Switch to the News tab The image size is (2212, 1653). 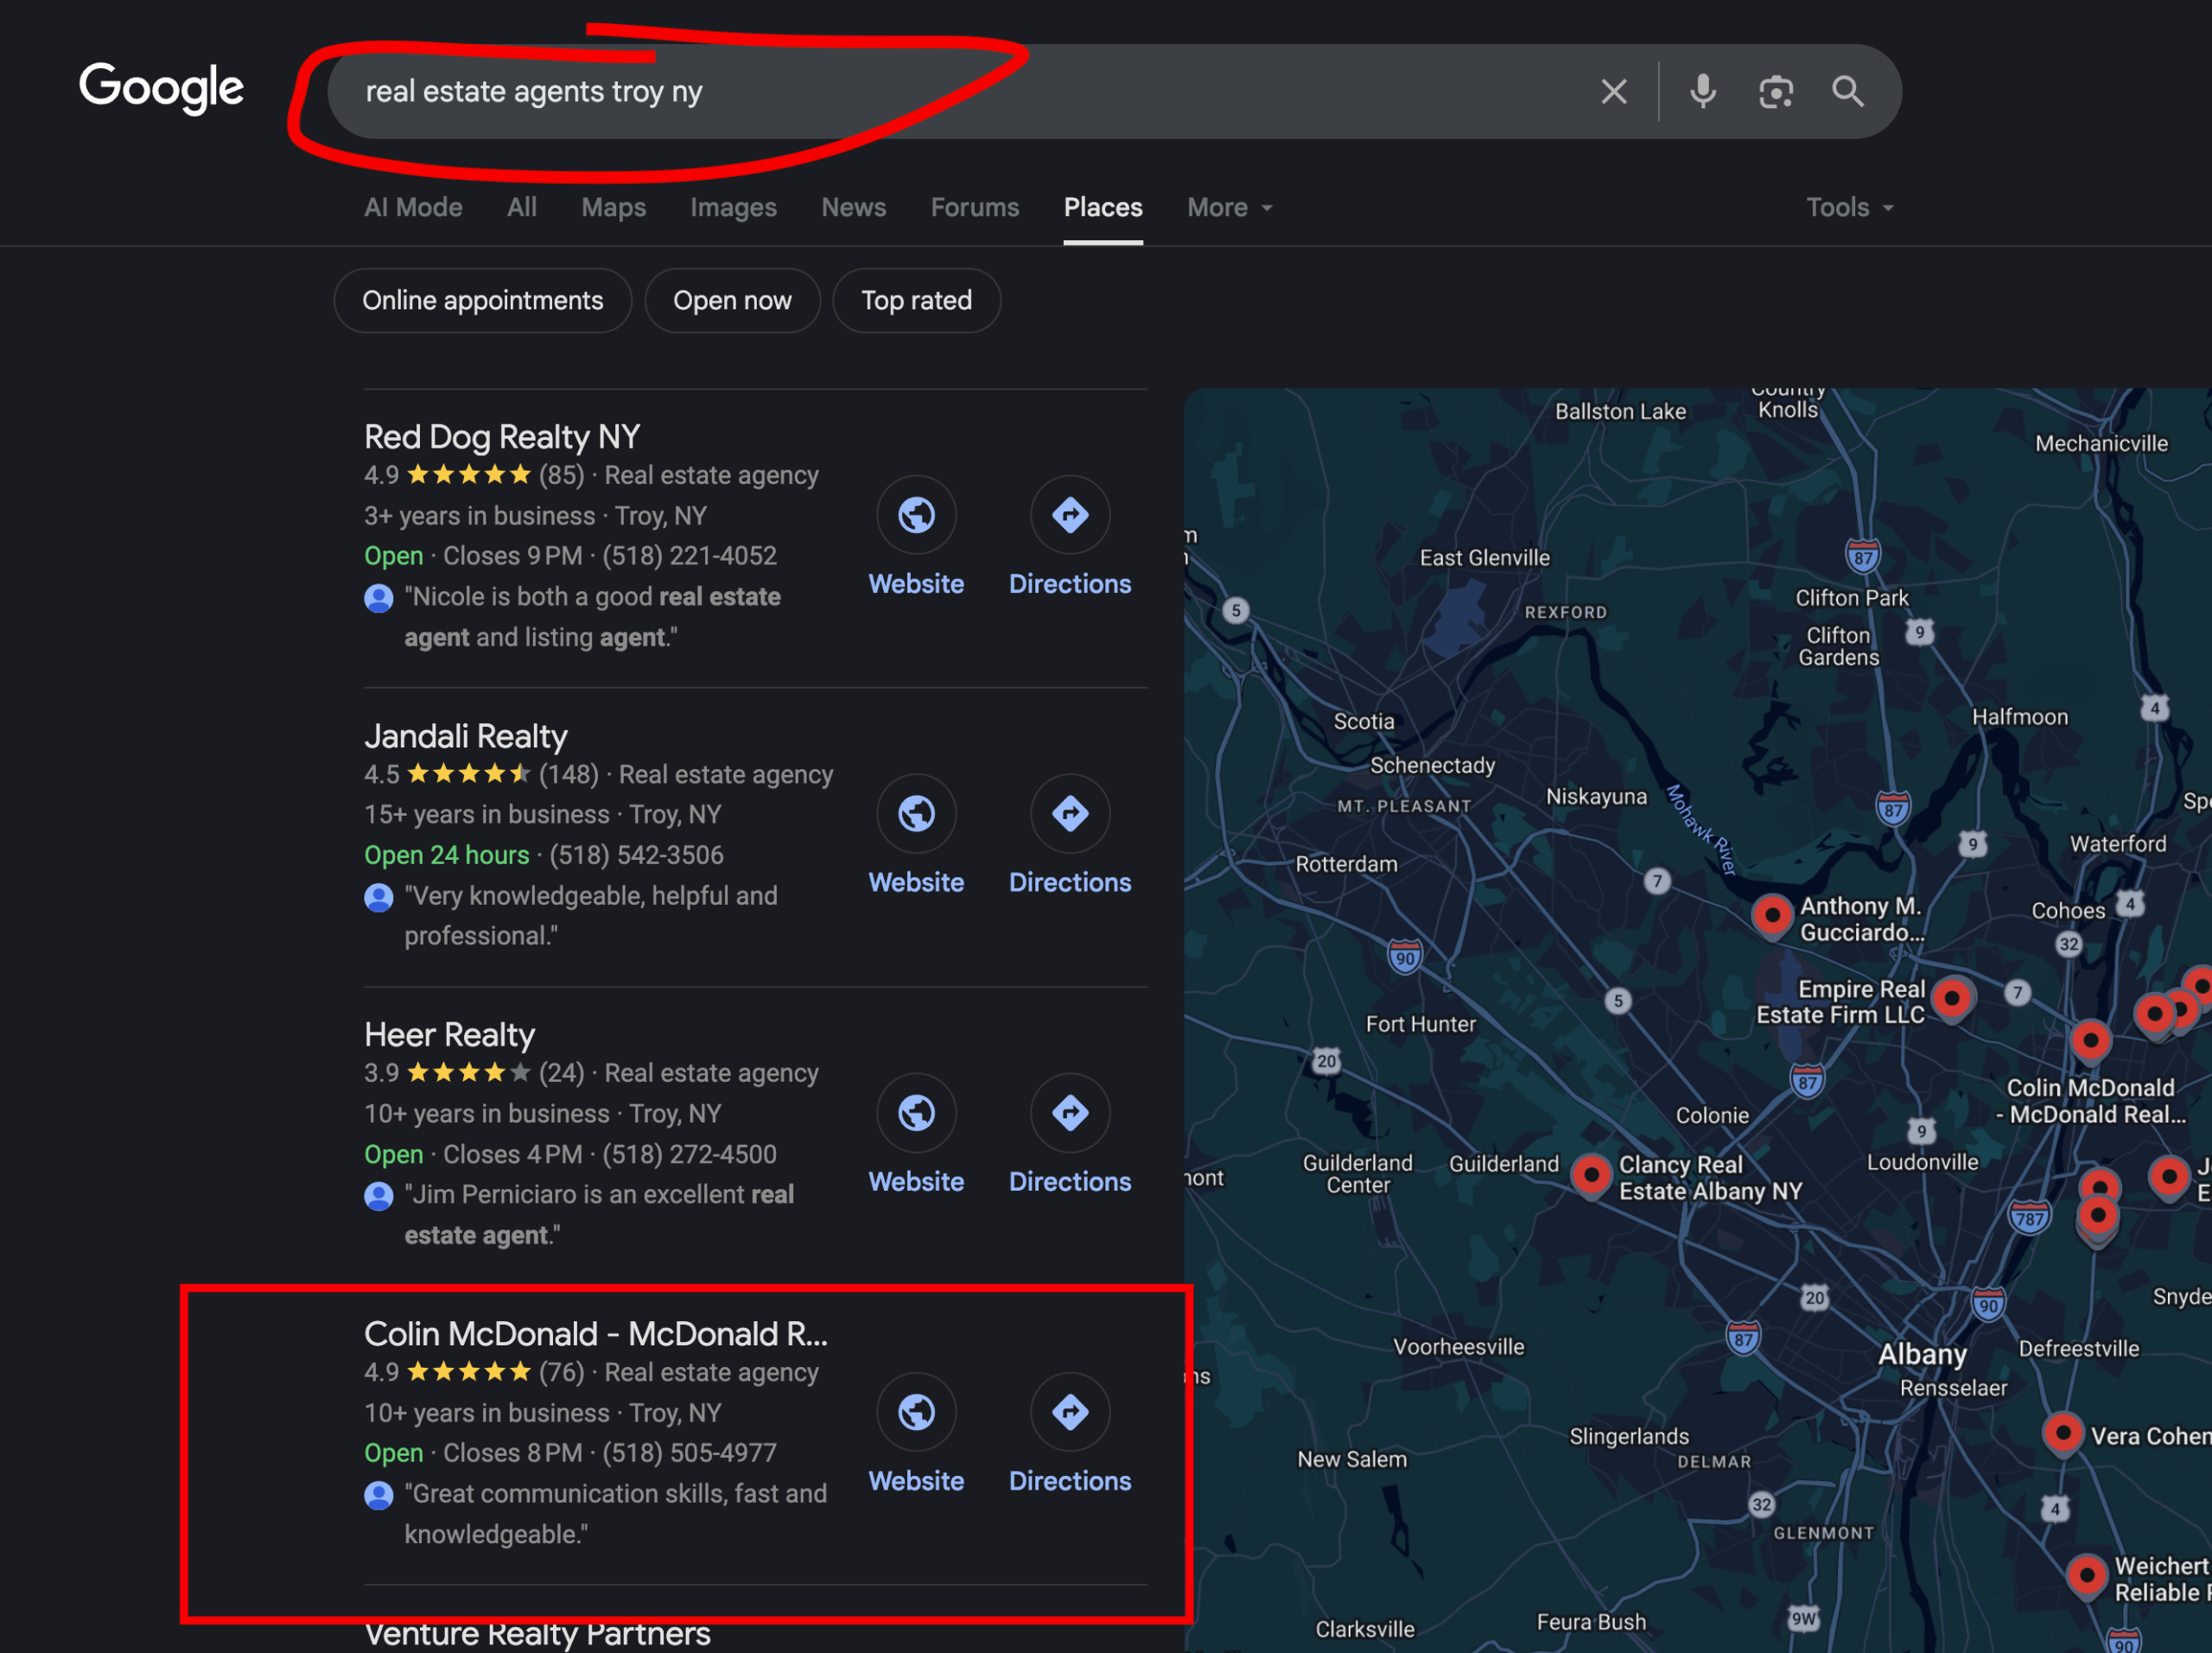853,207
